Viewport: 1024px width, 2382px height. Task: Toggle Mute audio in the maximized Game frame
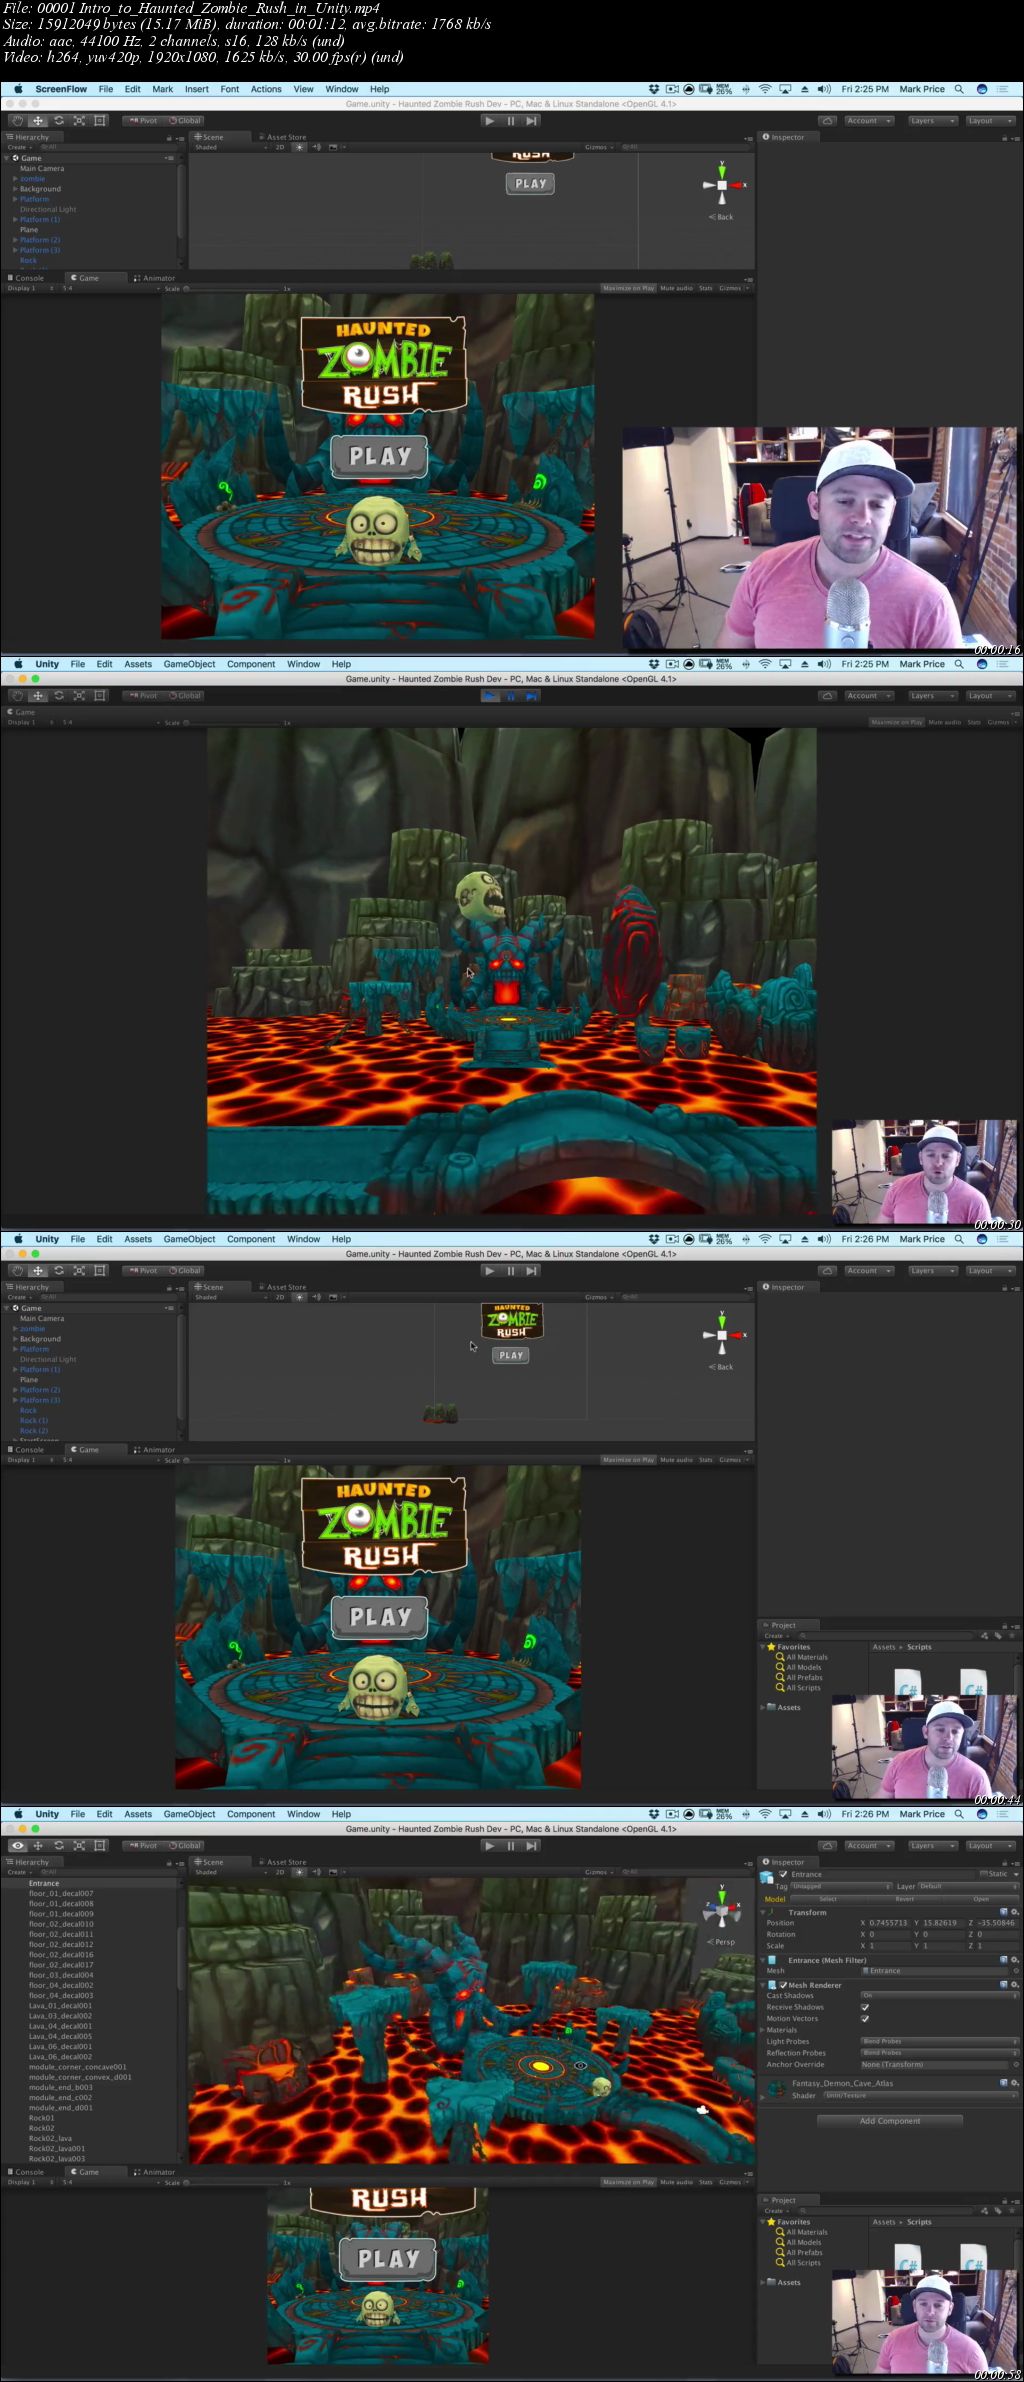944,722
